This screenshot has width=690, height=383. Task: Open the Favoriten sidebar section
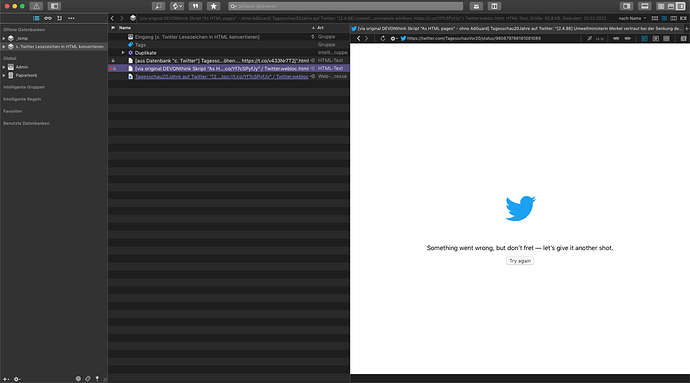(12, 111)
